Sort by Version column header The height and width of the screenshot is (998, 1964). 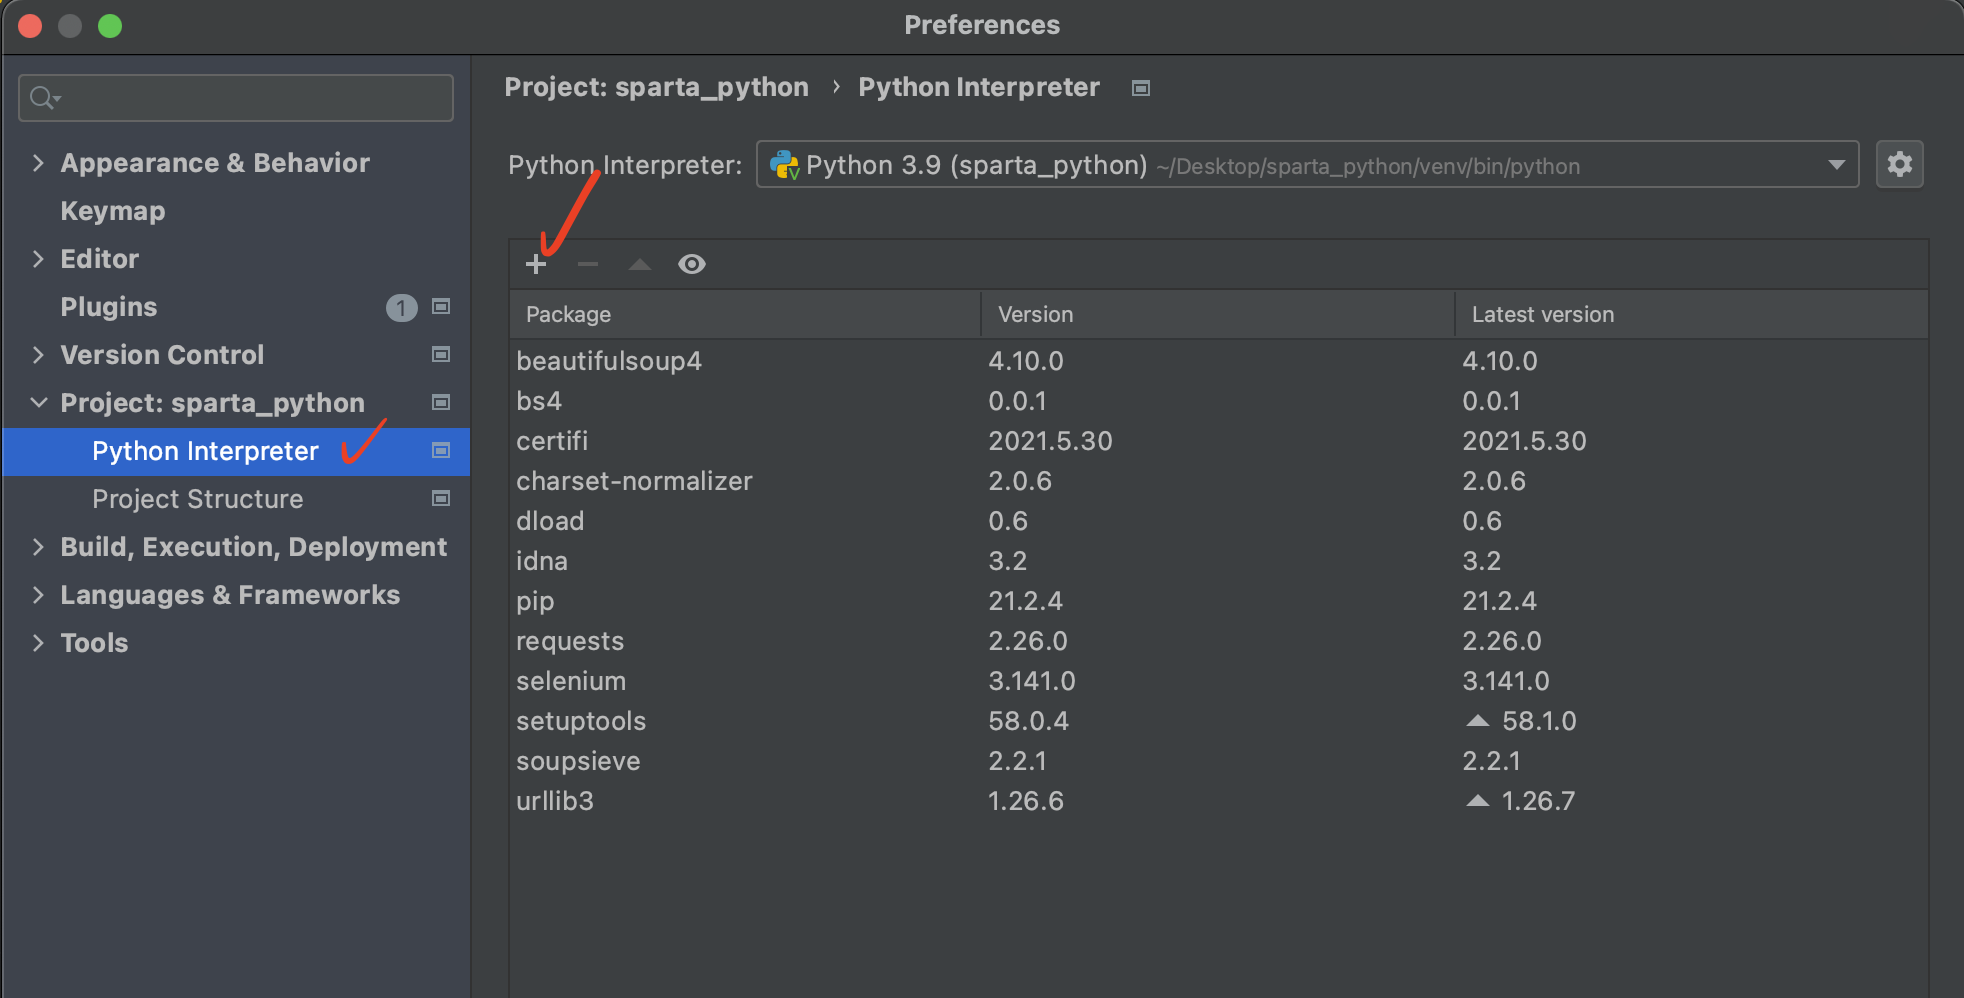click(1218, 314)
